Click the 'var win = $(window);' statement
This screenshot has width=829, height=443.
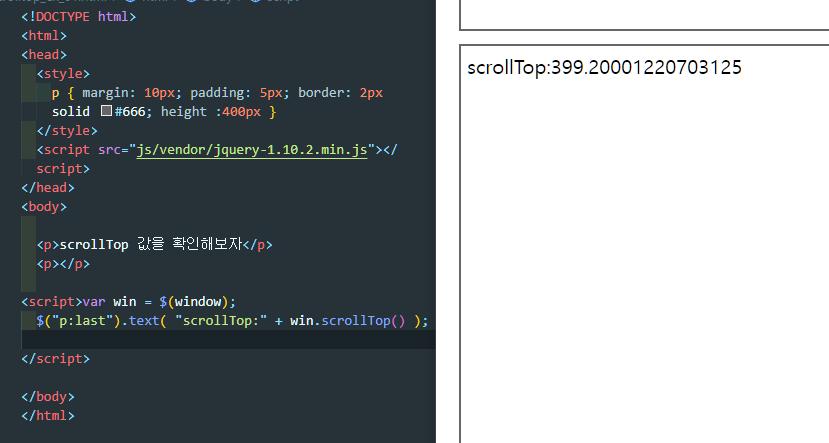pos(159,302)
